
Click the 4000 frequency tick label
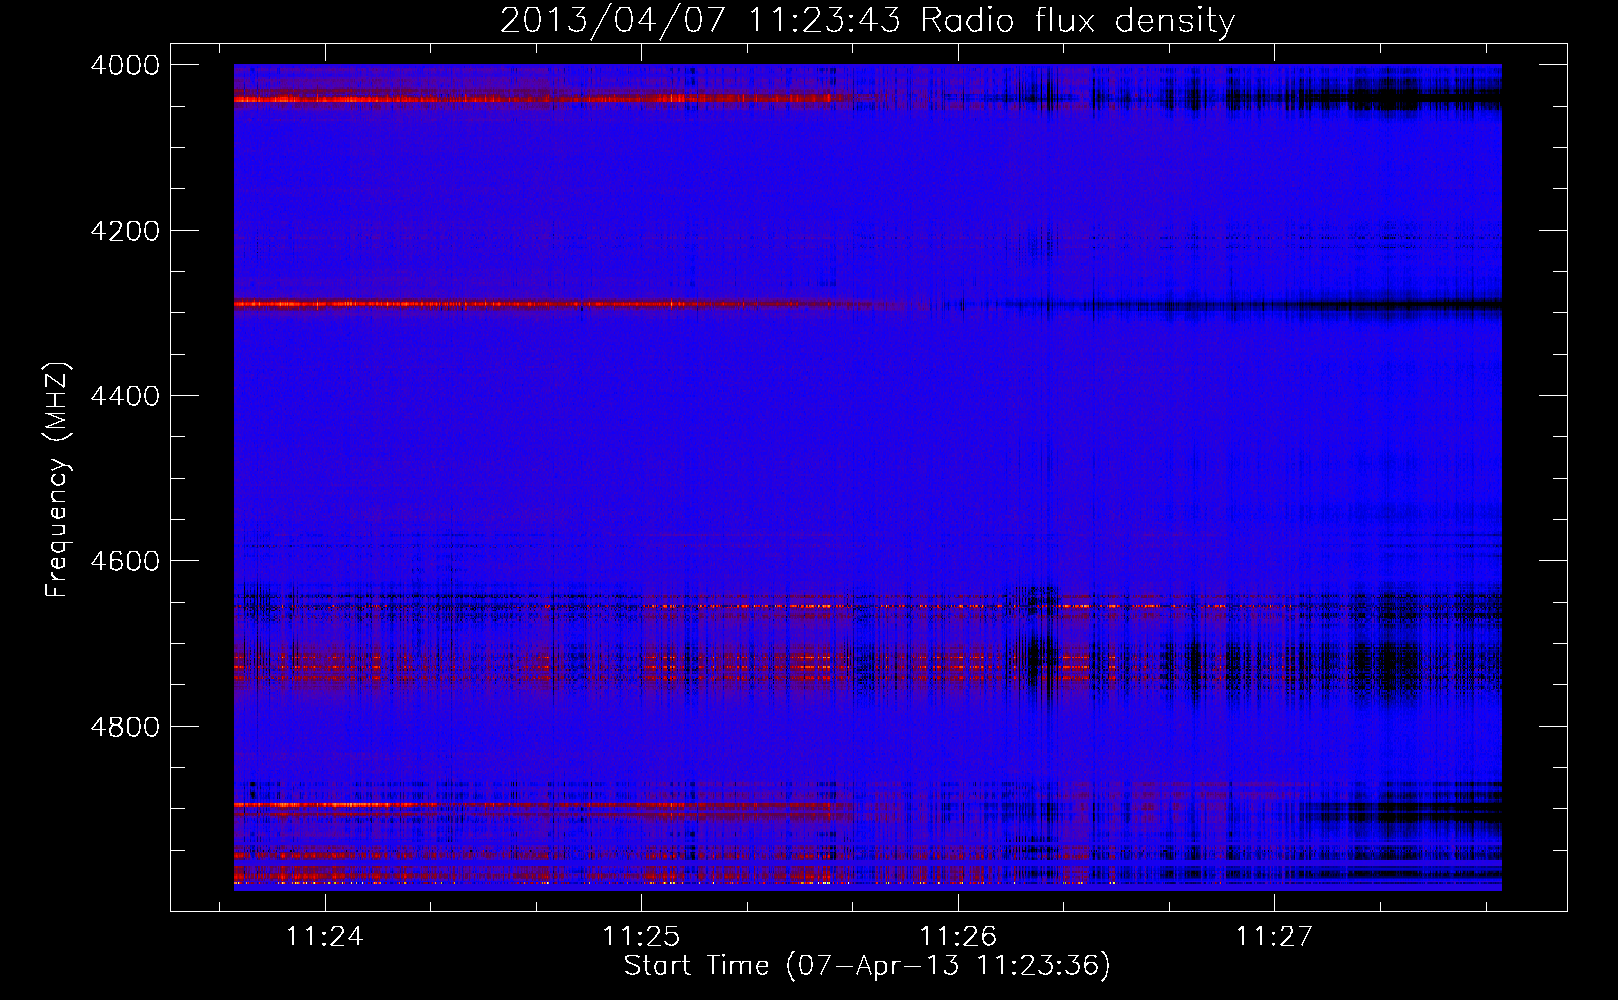point(125,65)
